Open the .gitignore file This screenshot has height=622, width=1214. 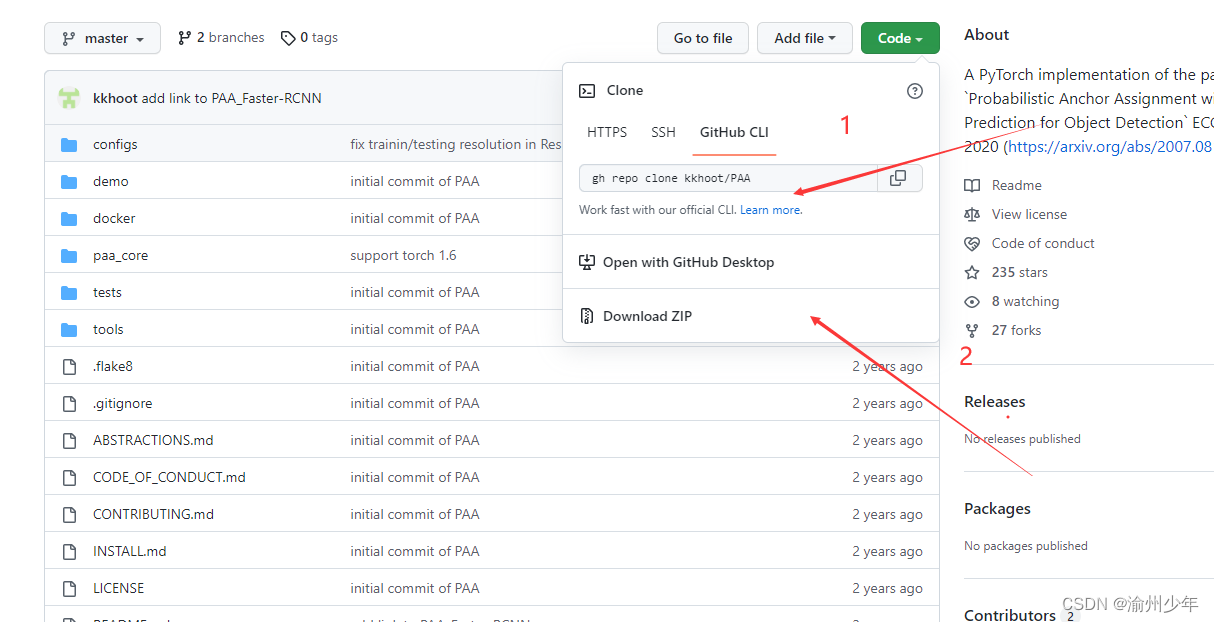tap(123, 403)
